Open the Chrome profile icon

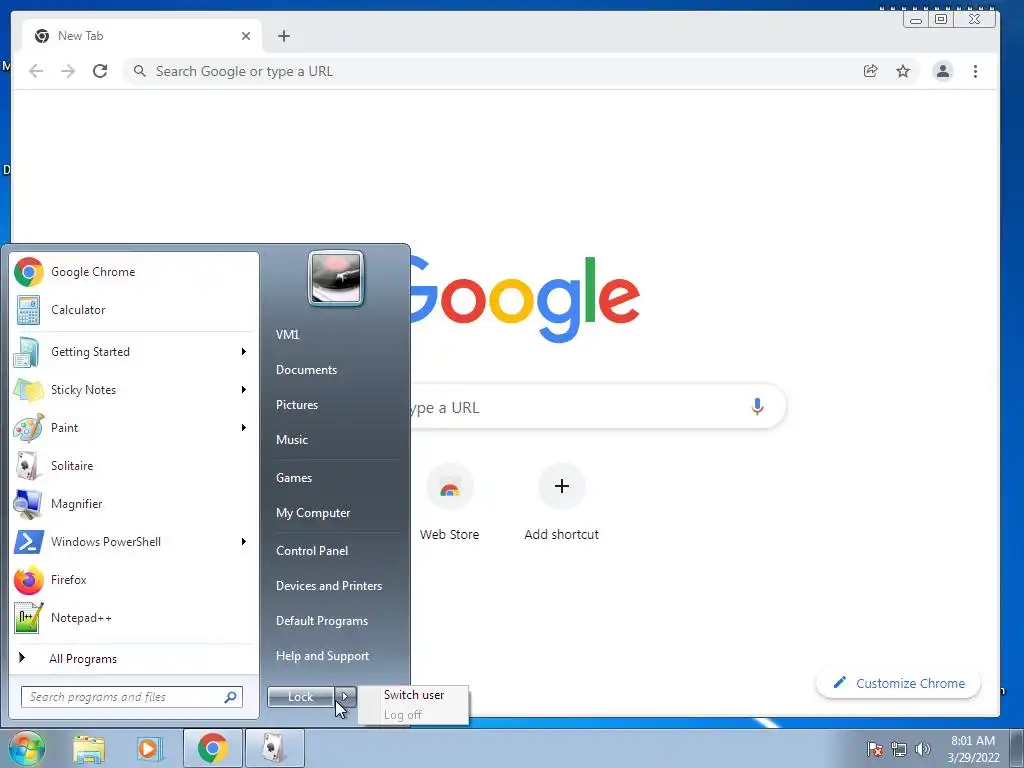point(943,71)
